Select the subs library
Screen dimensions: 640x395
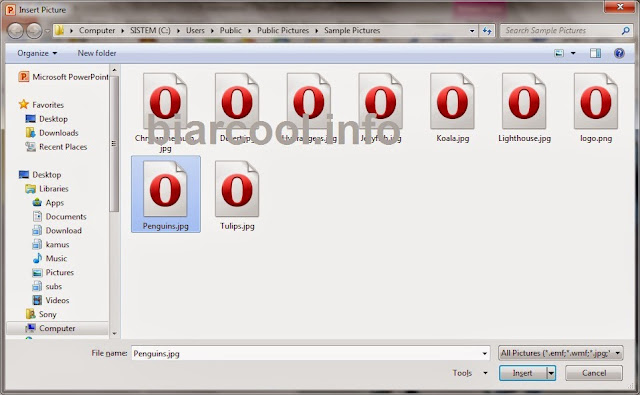pos(47,286)
